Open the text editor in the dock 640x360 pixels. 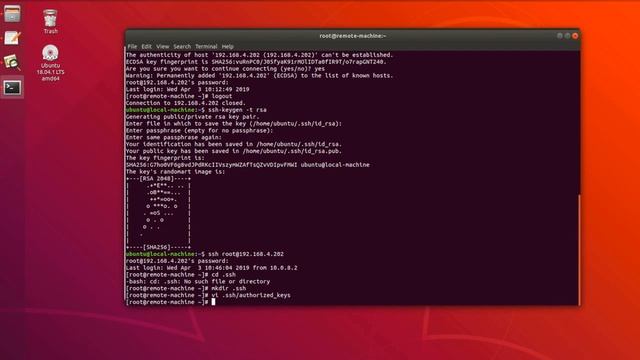12,38
